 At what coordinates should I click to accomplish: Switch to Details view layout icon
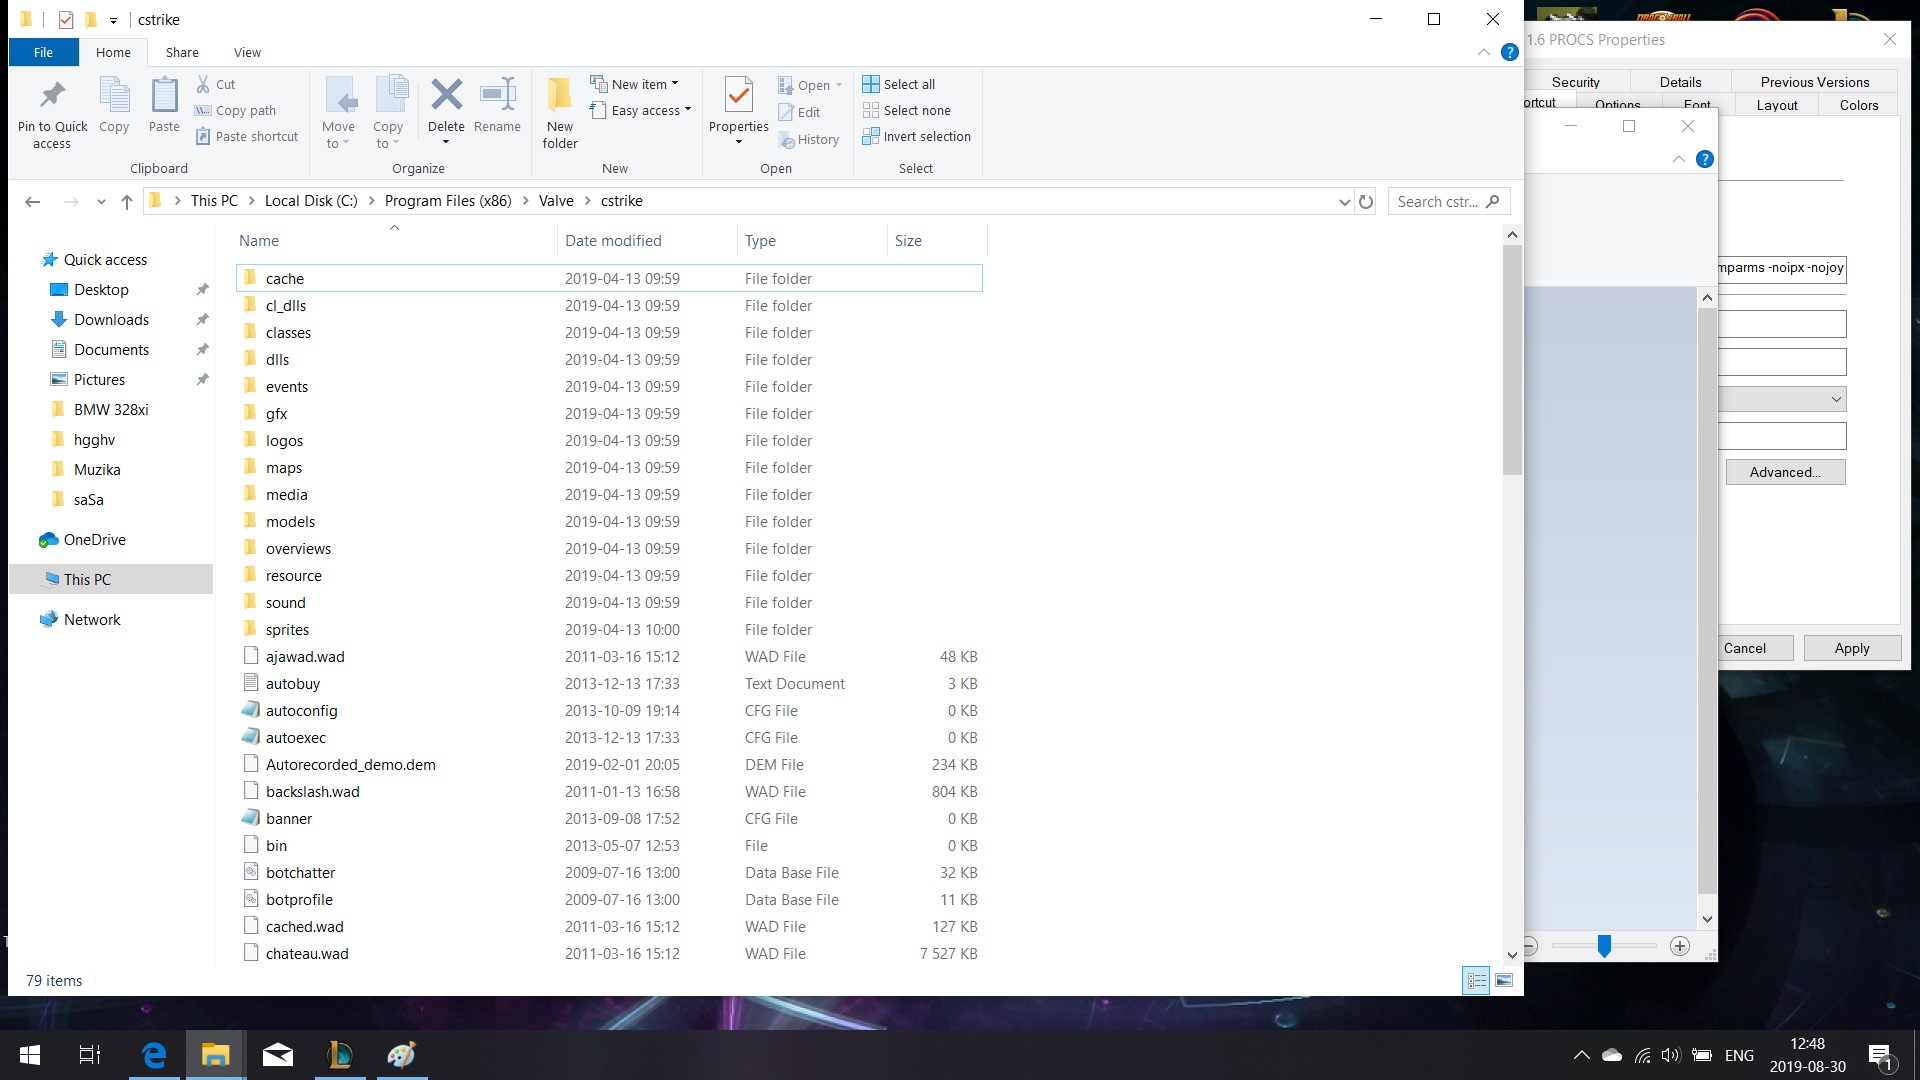1476,980
